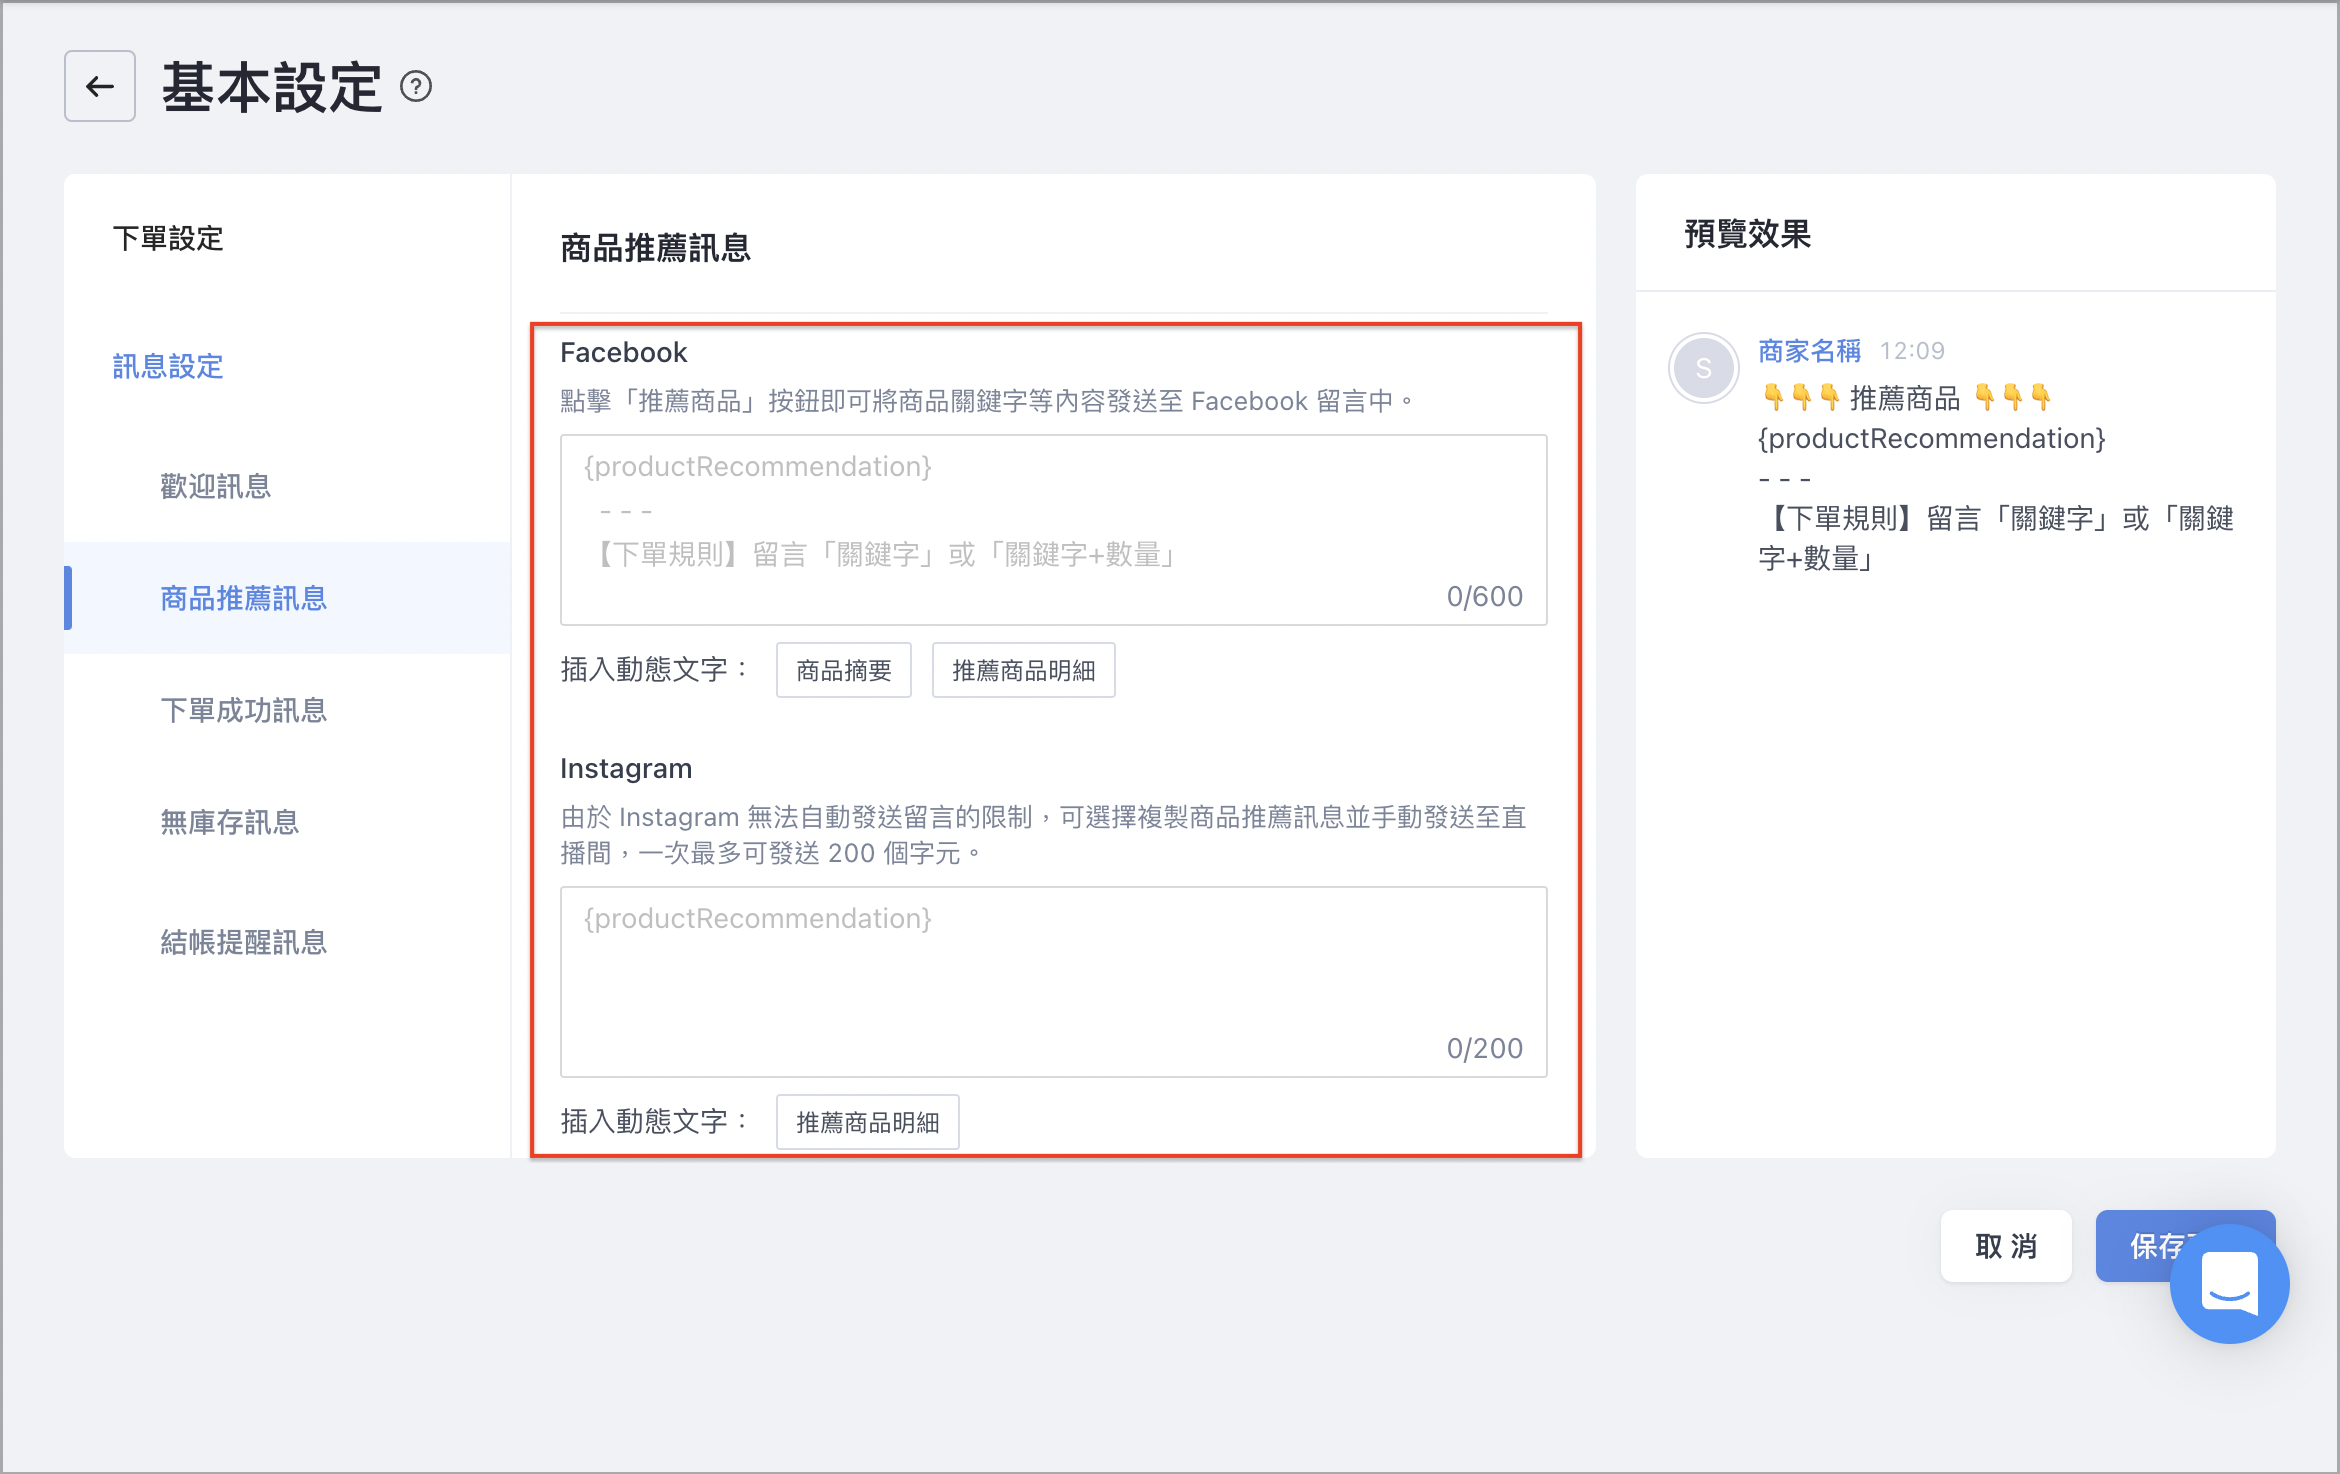The height and width of the screenshot is (1474, 2340).
Task: Click the 商家名稱 link in preview
Action: [x=1810, y=351]
